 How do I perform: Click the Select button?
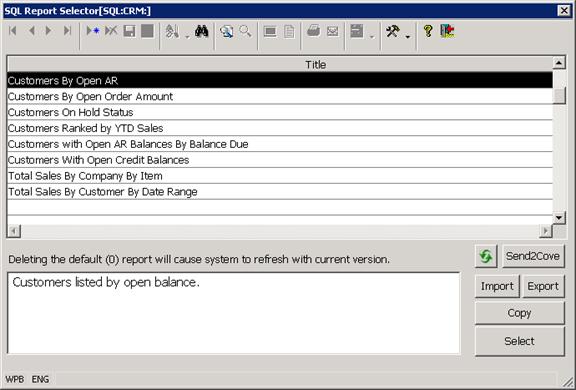tap(519, 341)
